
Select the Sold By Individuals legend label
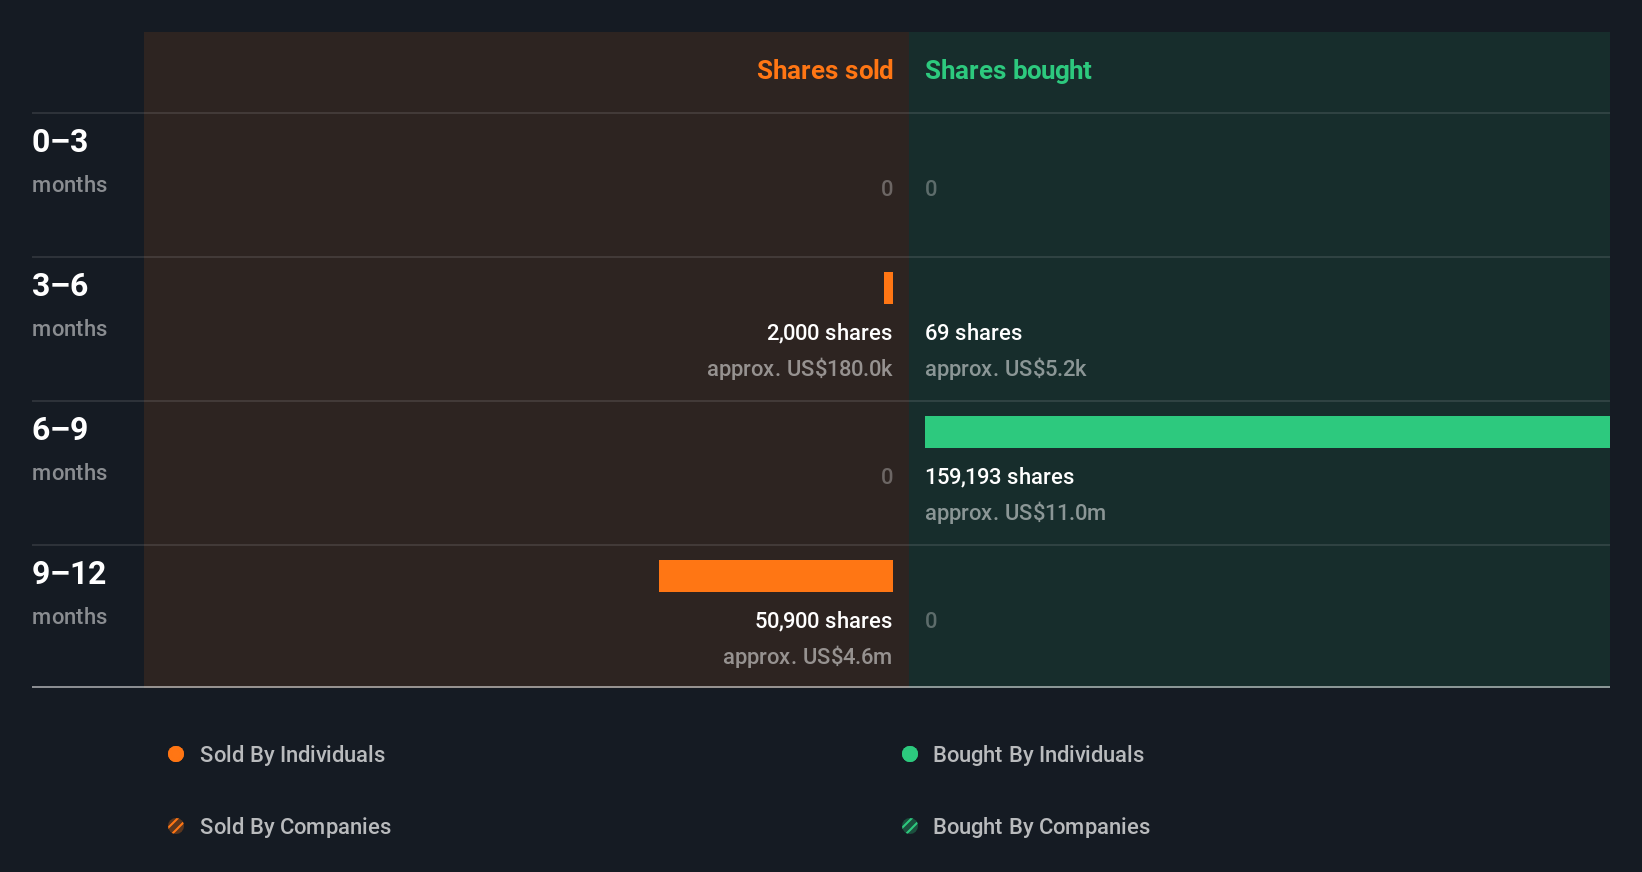pyautogui.click(x=292, y=755)
